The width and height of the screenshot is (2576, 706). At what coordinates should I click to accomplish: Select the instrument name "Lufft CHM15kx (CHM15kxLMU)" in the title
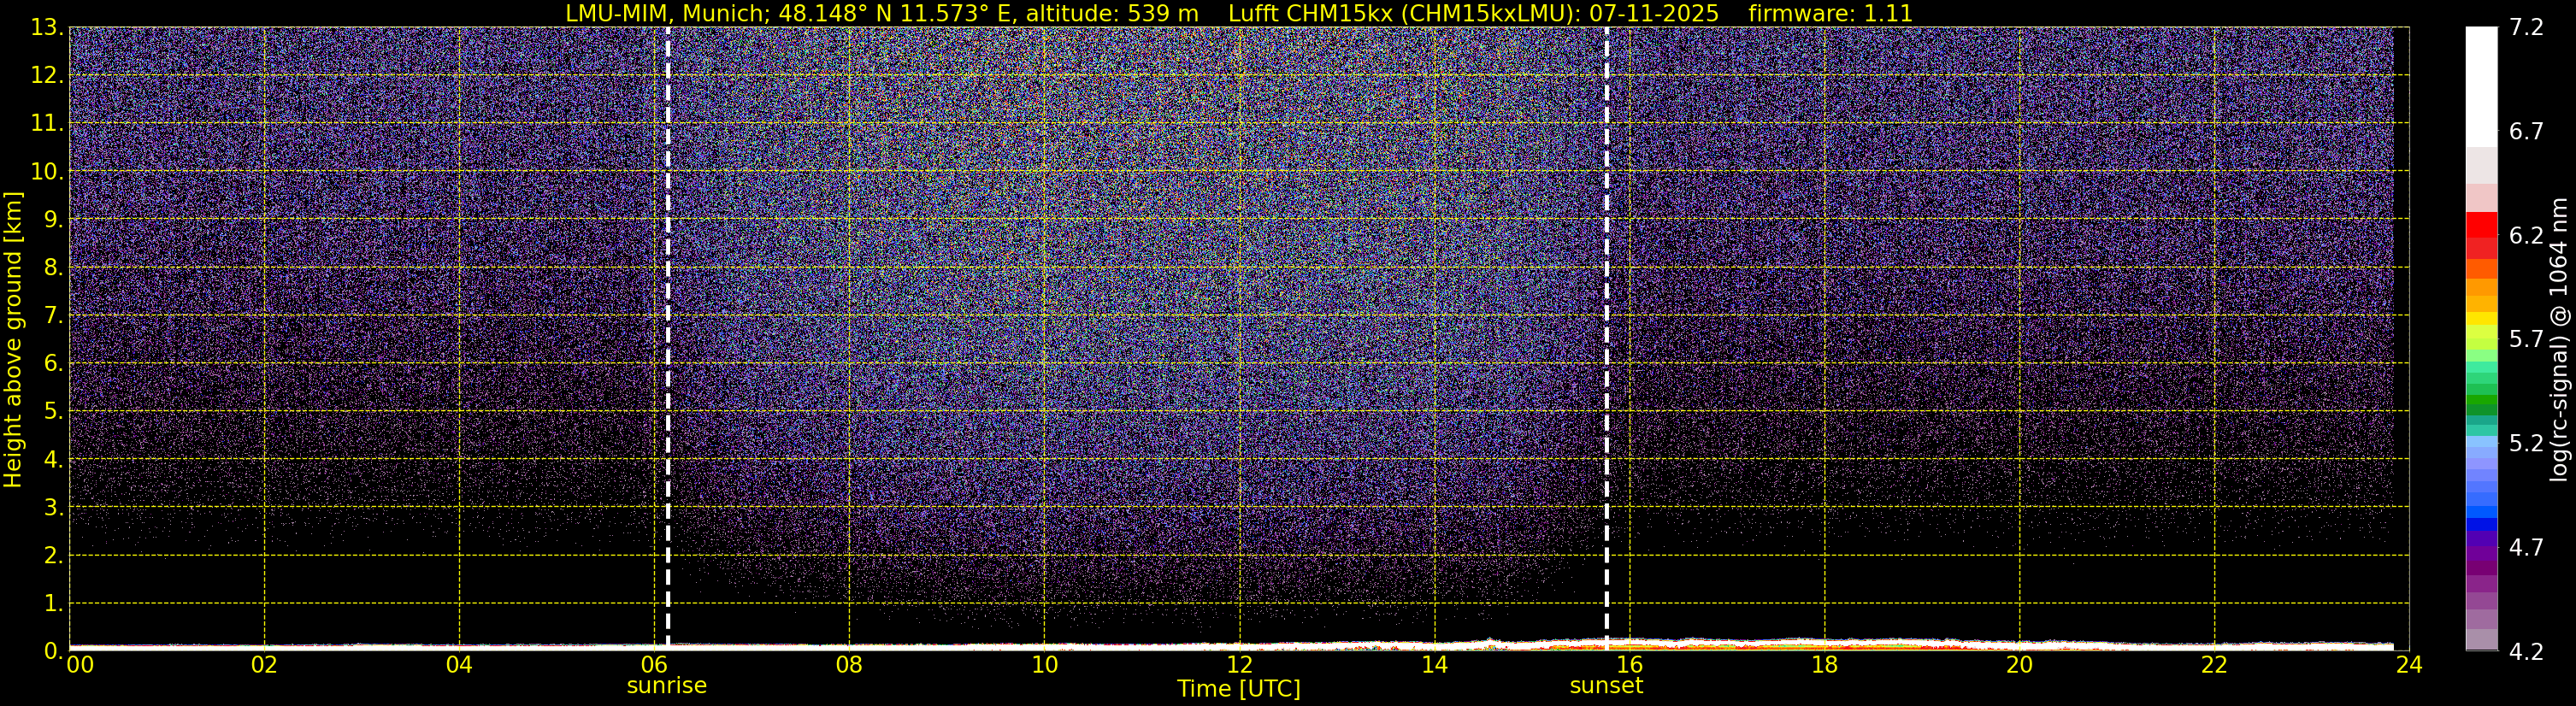click(1403, 14)
